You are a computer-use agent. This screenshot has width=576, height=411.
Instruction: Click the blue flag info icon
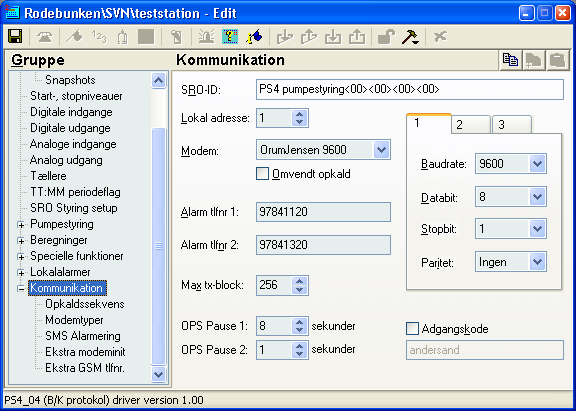point(254,37)
